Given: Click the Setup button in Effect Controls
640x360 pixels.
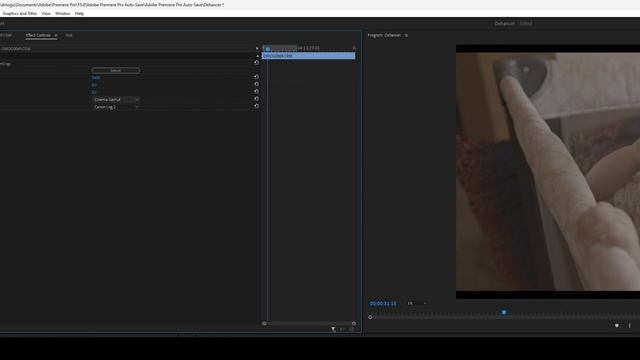Looking at the screenshot, I should pyautogui.click(x=116, y=71).
